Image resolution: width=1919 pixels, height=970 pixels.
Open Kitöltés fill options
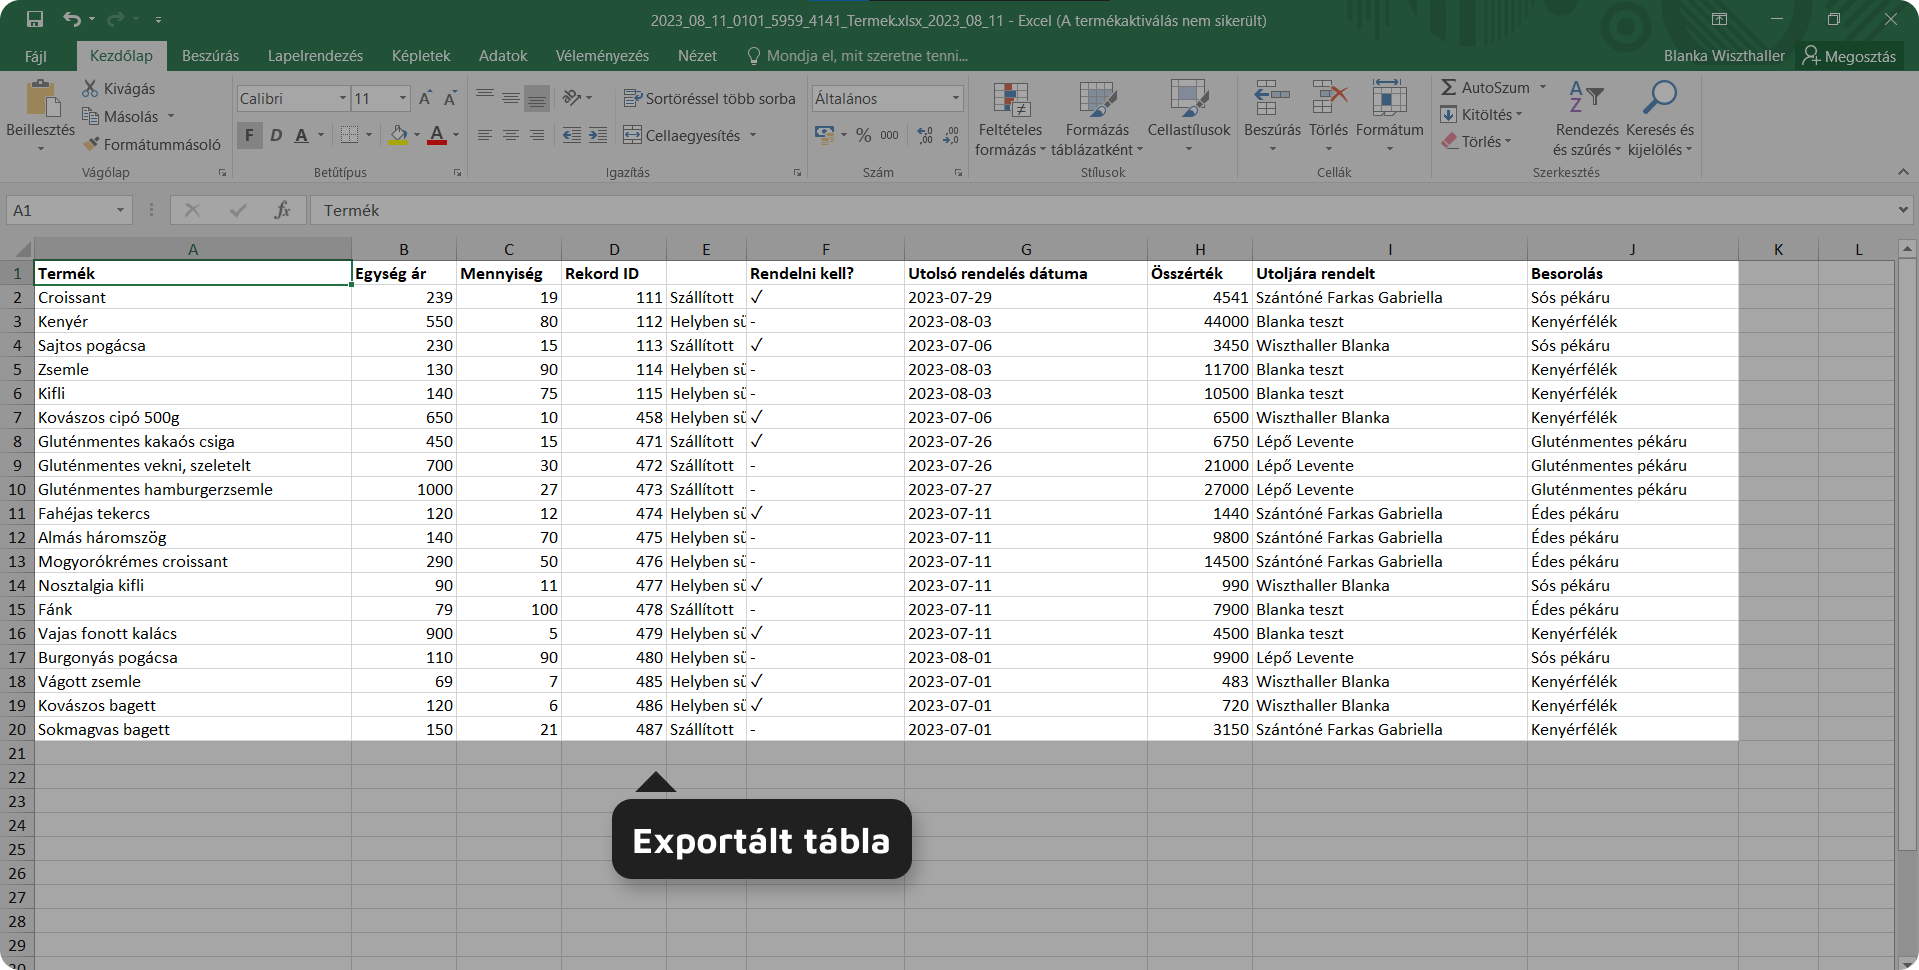pos(1482,115)
